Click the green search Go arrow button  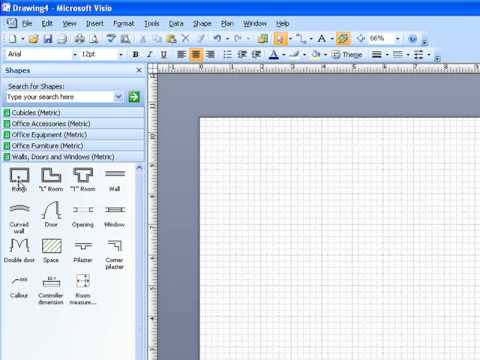(134, 97)
